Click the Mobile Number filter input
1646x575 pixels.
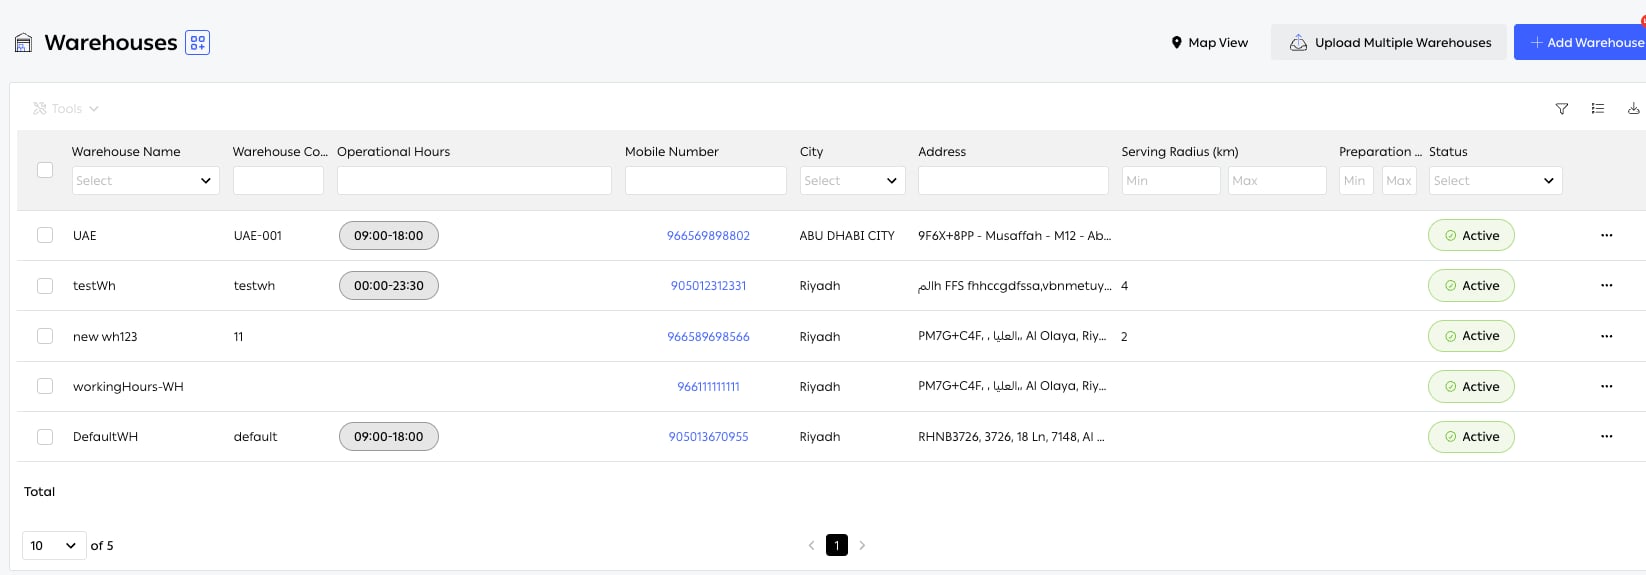(x=706, y=180)
